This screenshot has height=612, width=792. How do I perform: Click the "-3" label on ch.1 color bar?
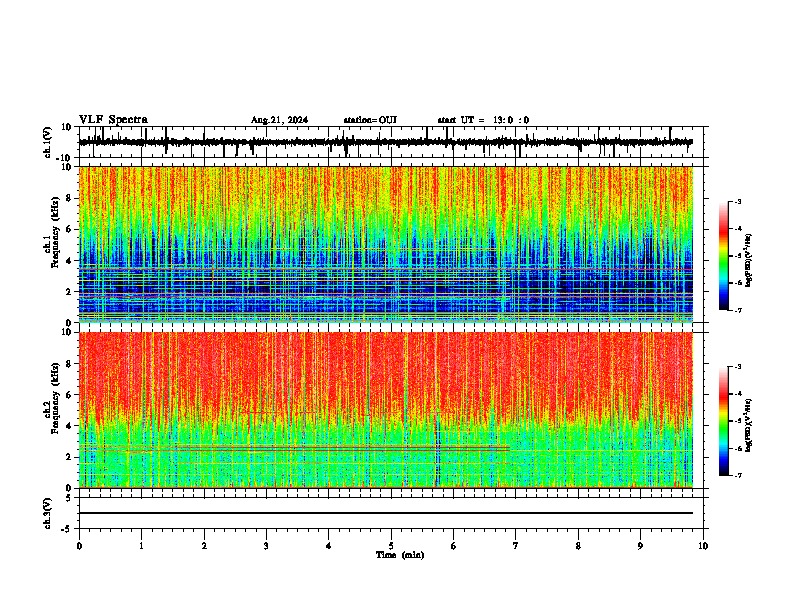pyautogui.click(x=736, y=202)
